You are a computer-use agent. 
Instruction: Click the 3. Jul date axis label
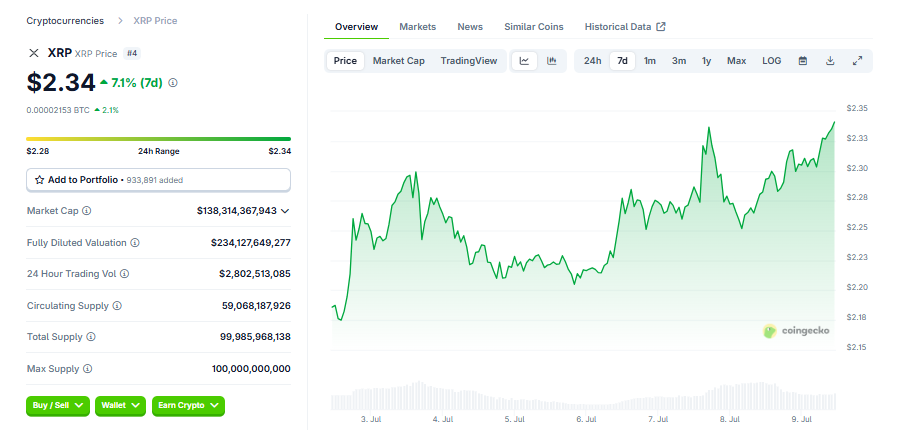(371, 420)
